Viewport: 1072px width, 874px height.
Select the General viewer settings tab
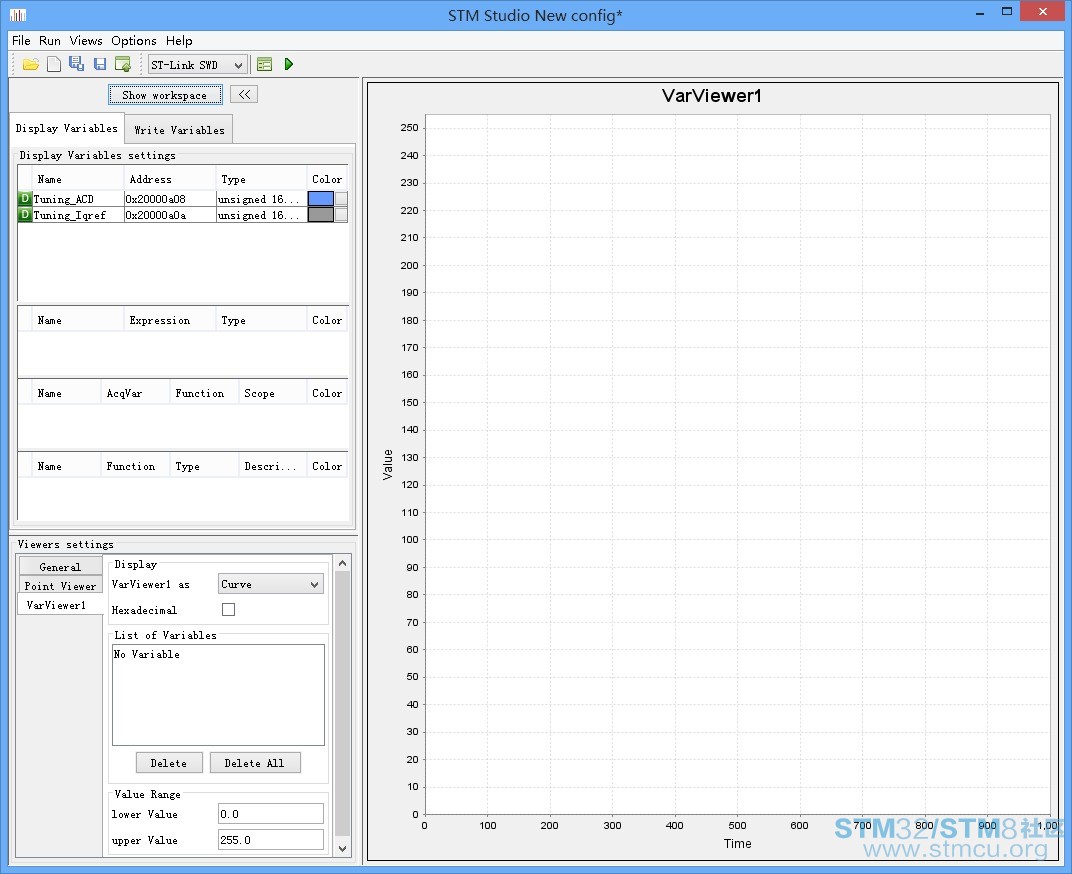click(60, 567)
